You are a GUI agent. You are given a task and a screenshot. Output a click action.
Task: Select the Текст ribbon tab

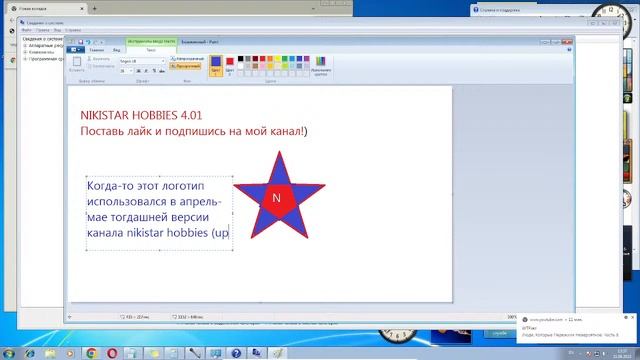[x=151, y=50]
